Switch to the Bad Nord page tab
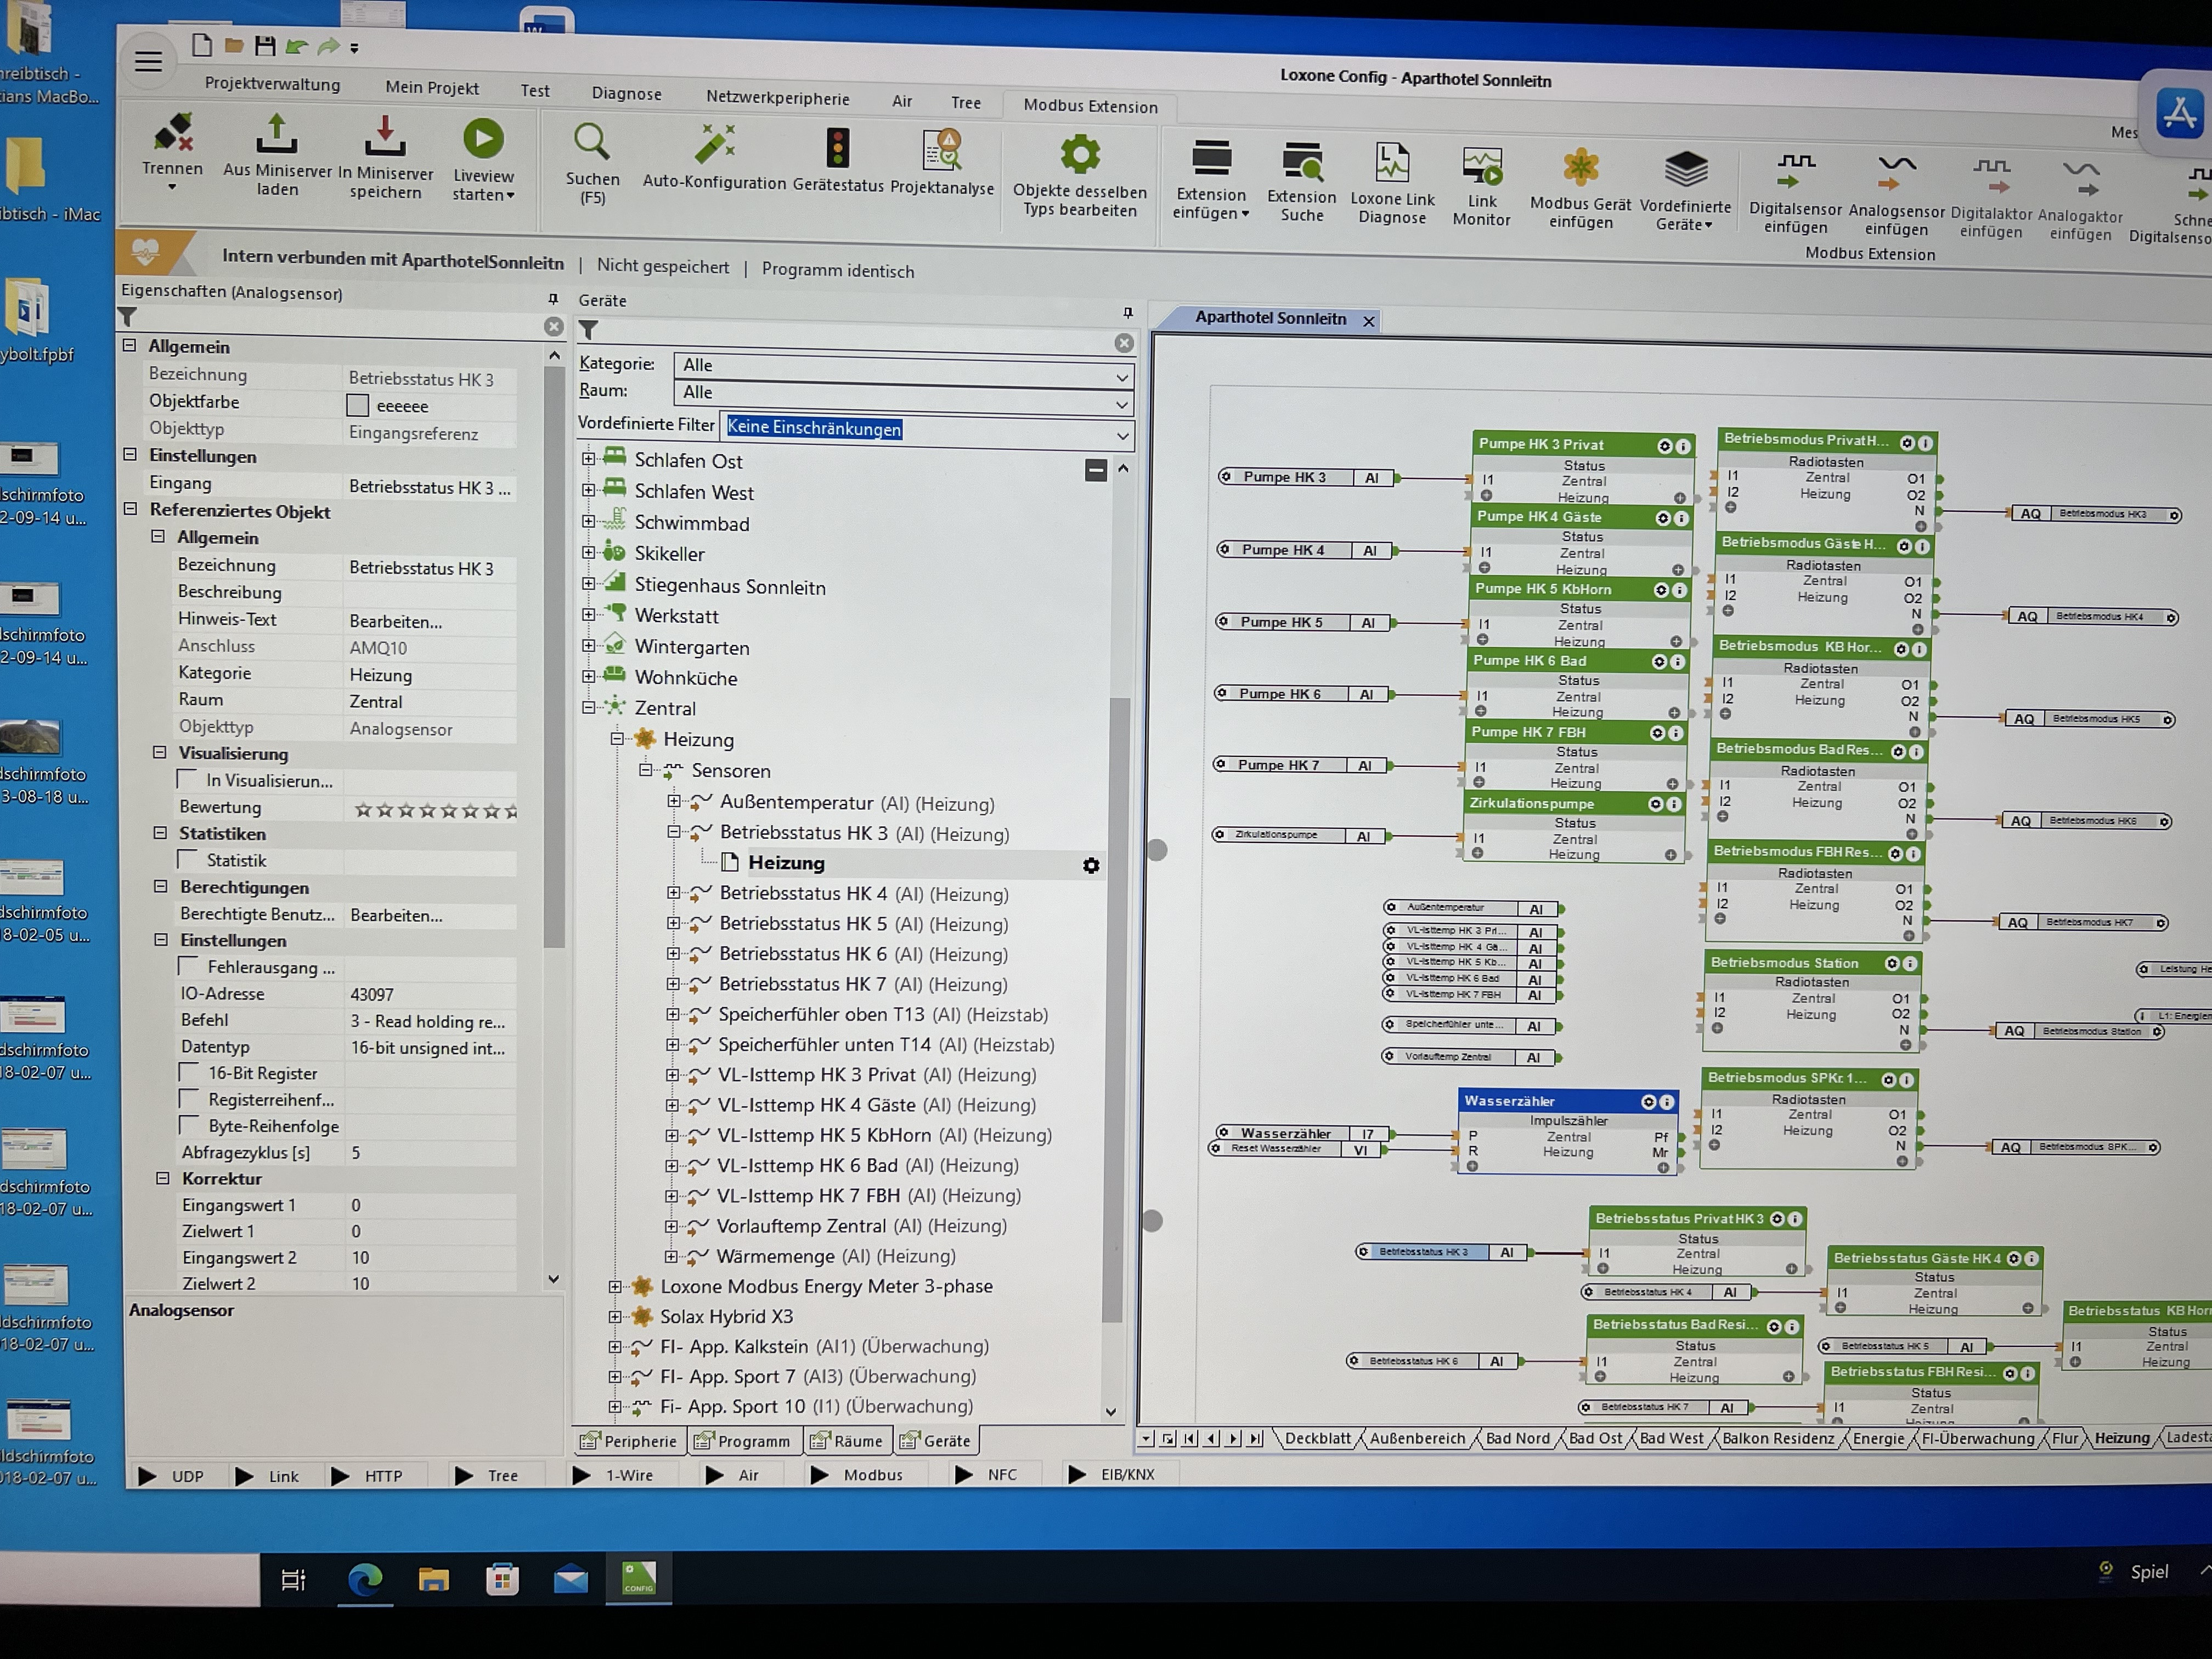Viewport: 2212px width, 1659px height. [x=1517, y=1438]
